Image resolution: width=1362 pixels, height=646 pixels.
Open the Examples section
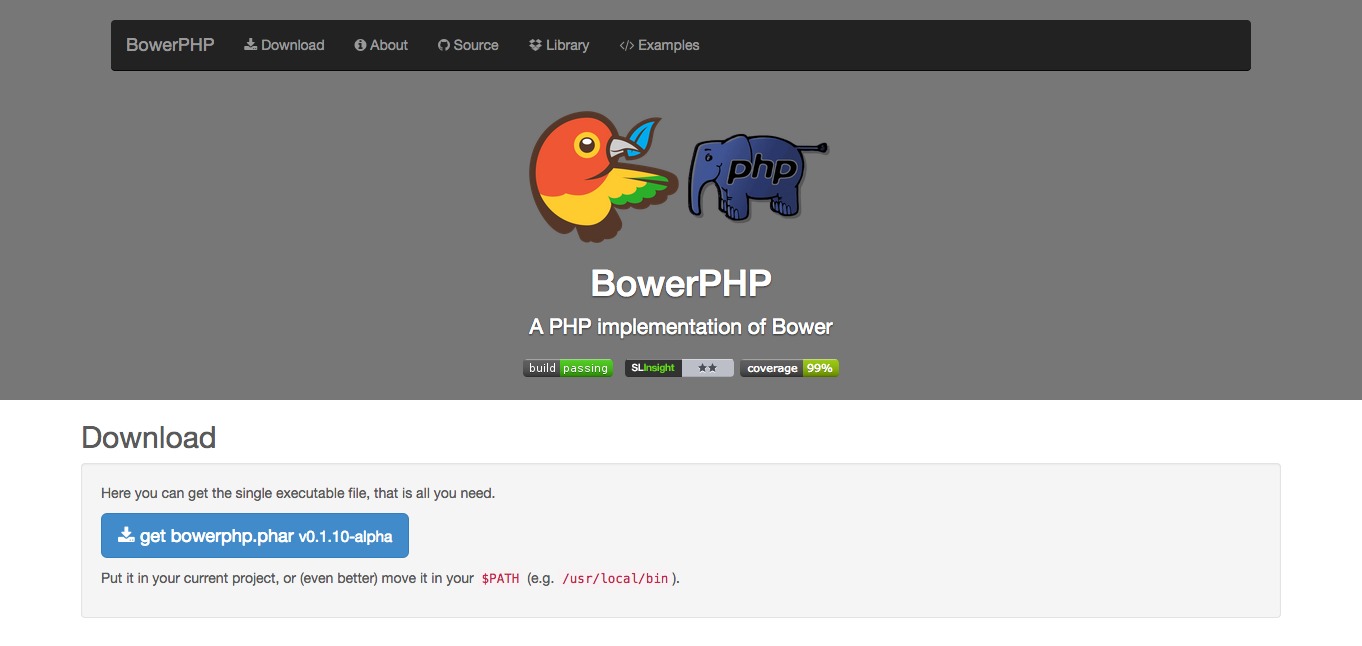click(x=659, y=45)
